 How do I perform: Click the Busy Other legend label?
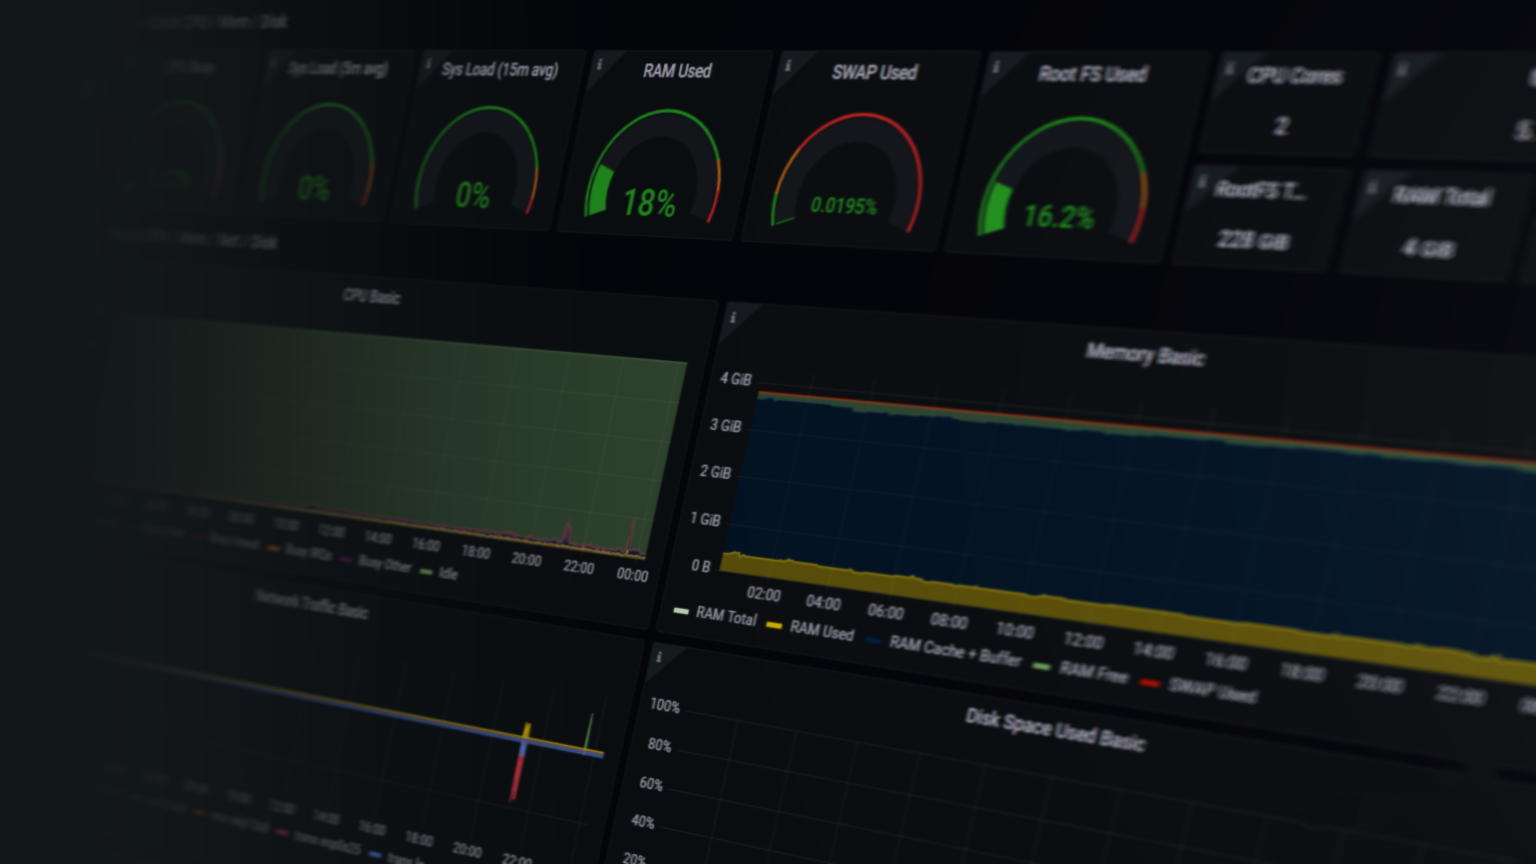coord(384,564)
